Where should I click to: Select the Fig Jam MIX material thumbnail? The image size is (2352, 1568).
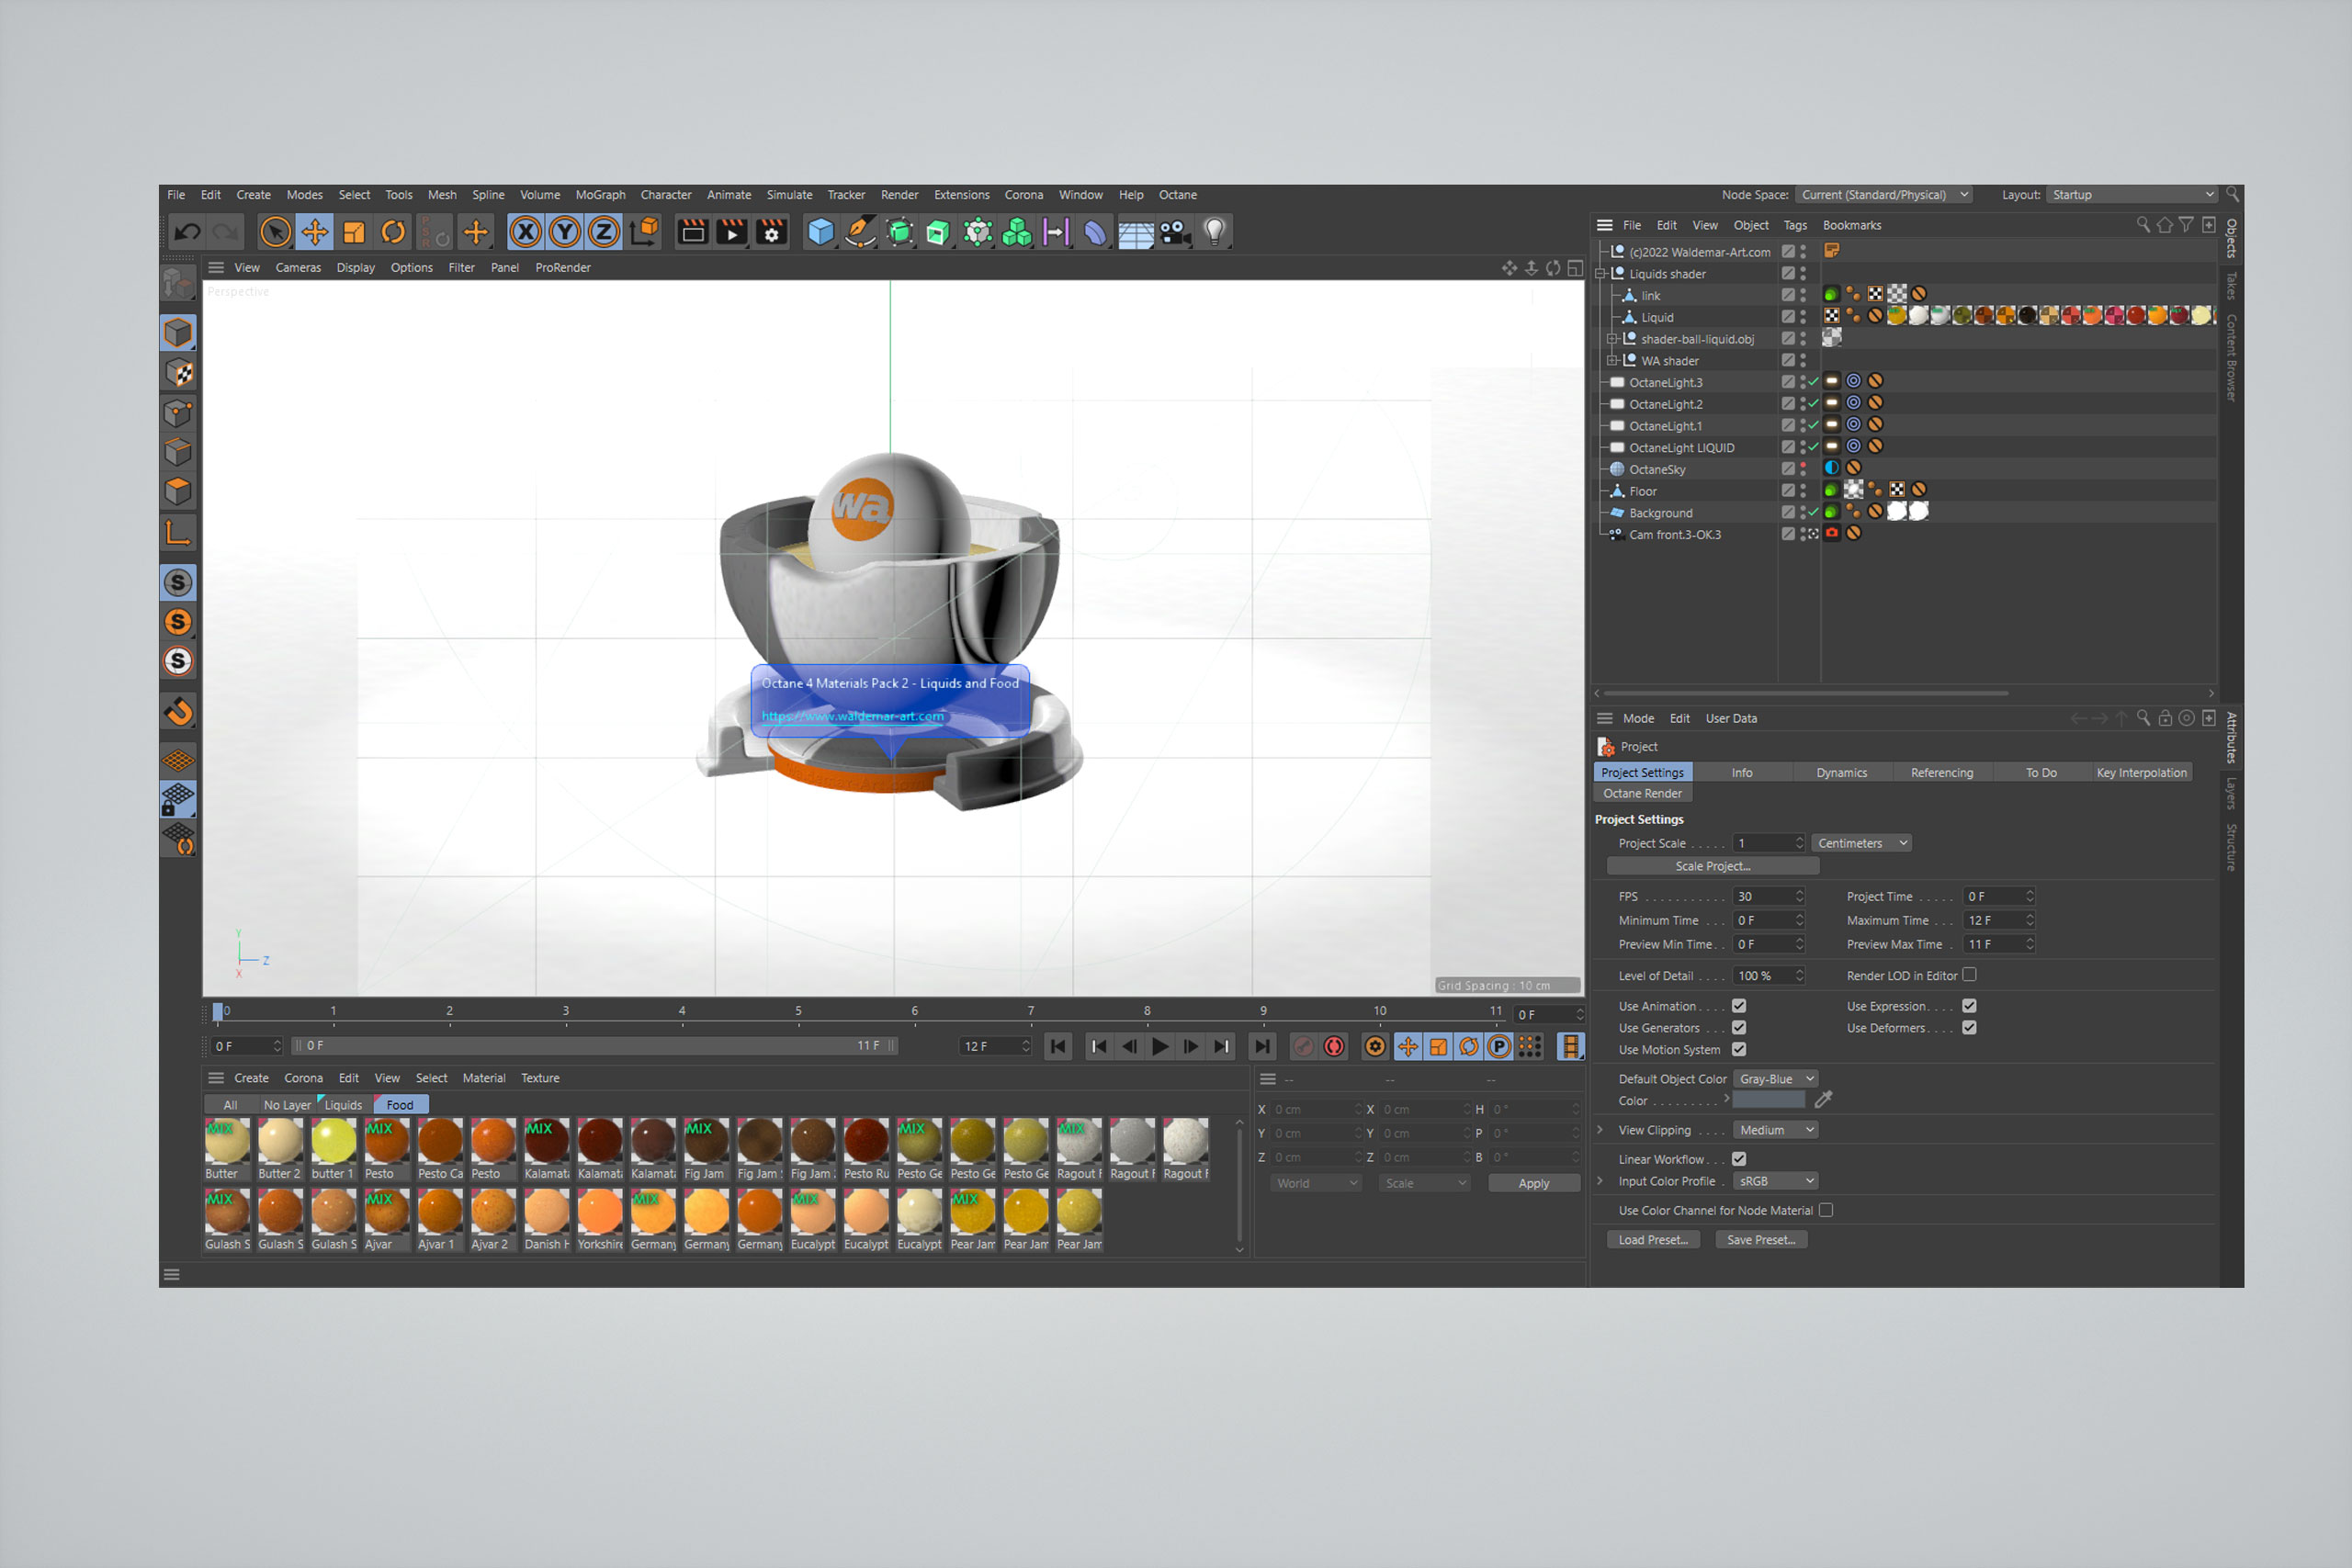click(706, 1149)
